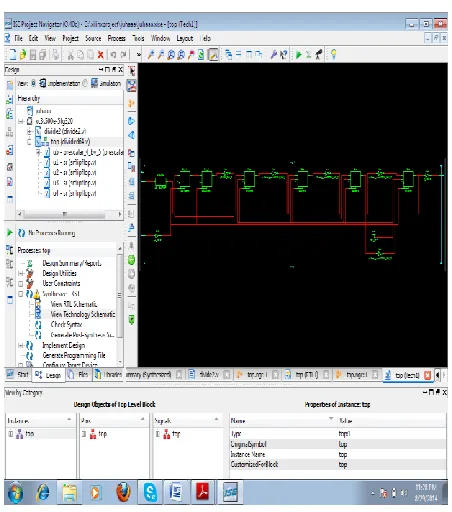Click the red Delete X toolbar icon
This screenshot has width=452, height=512.
point(100,55)
